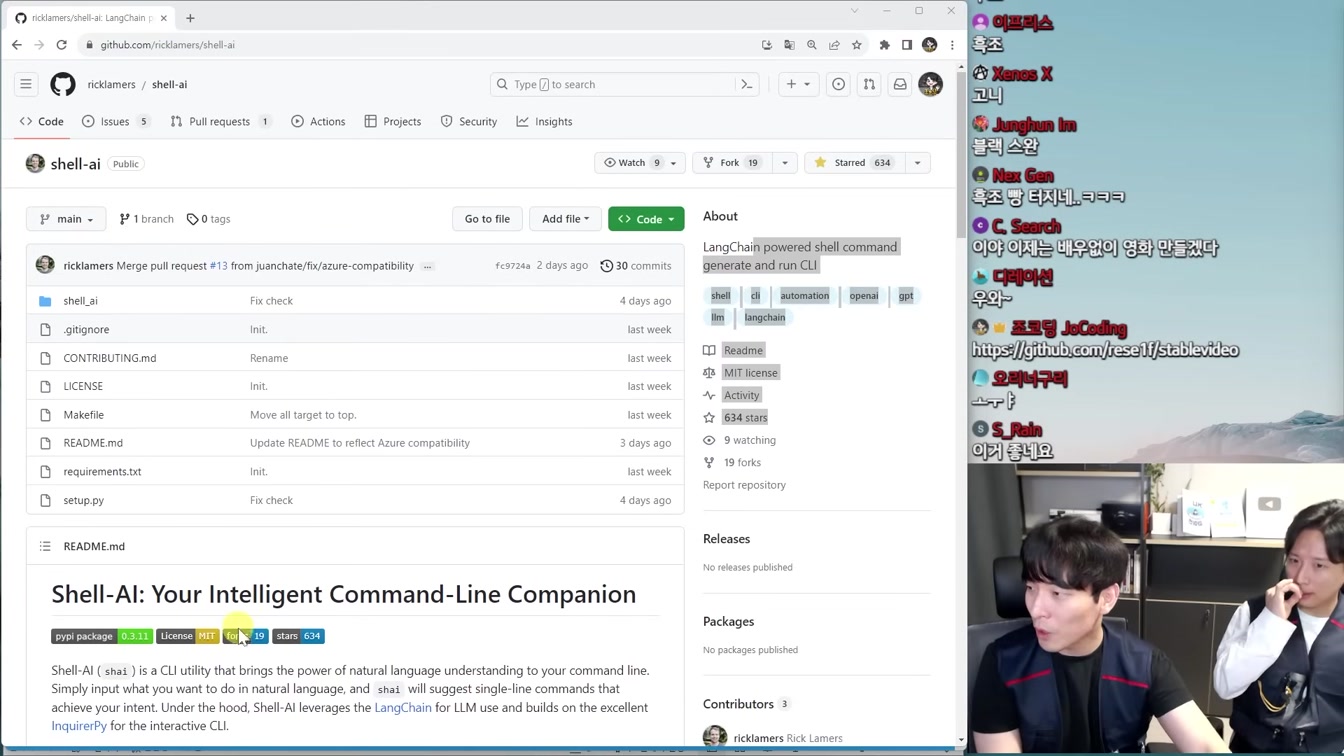Open the Pull requests tab
The width and height of the screenshot is (1344, 756).
(220, 121)
